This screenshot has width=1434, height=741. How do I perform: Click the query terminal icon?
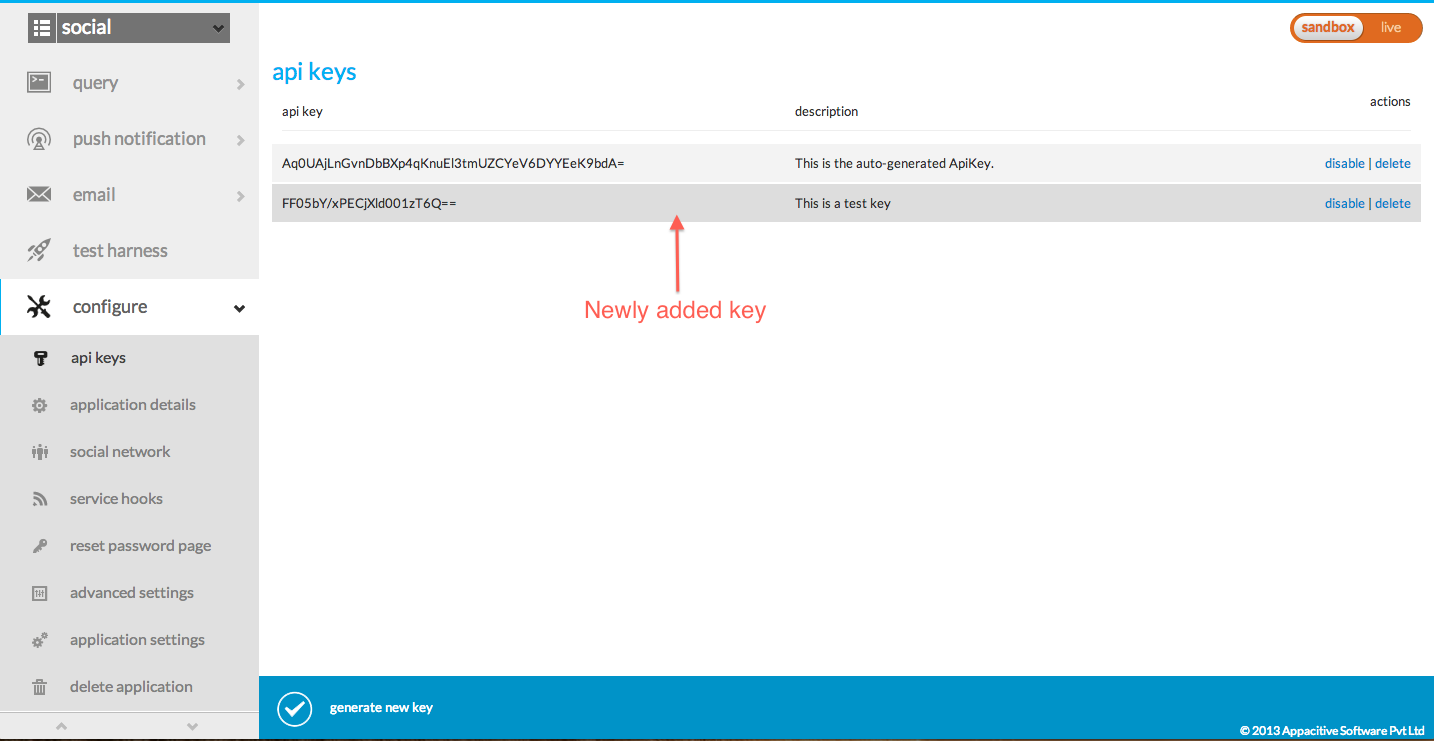click(x=39, y=83)
